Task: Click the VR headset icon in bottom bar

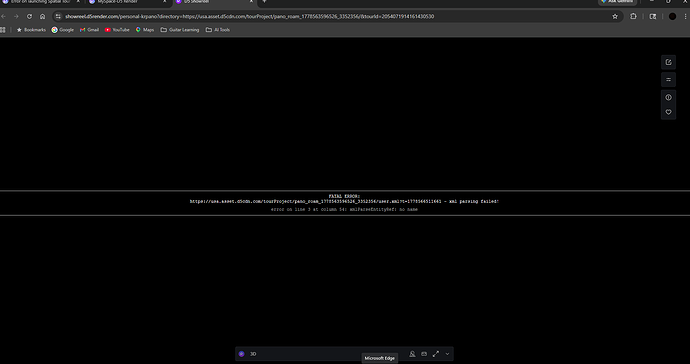Action: click(x=424, y=354)
